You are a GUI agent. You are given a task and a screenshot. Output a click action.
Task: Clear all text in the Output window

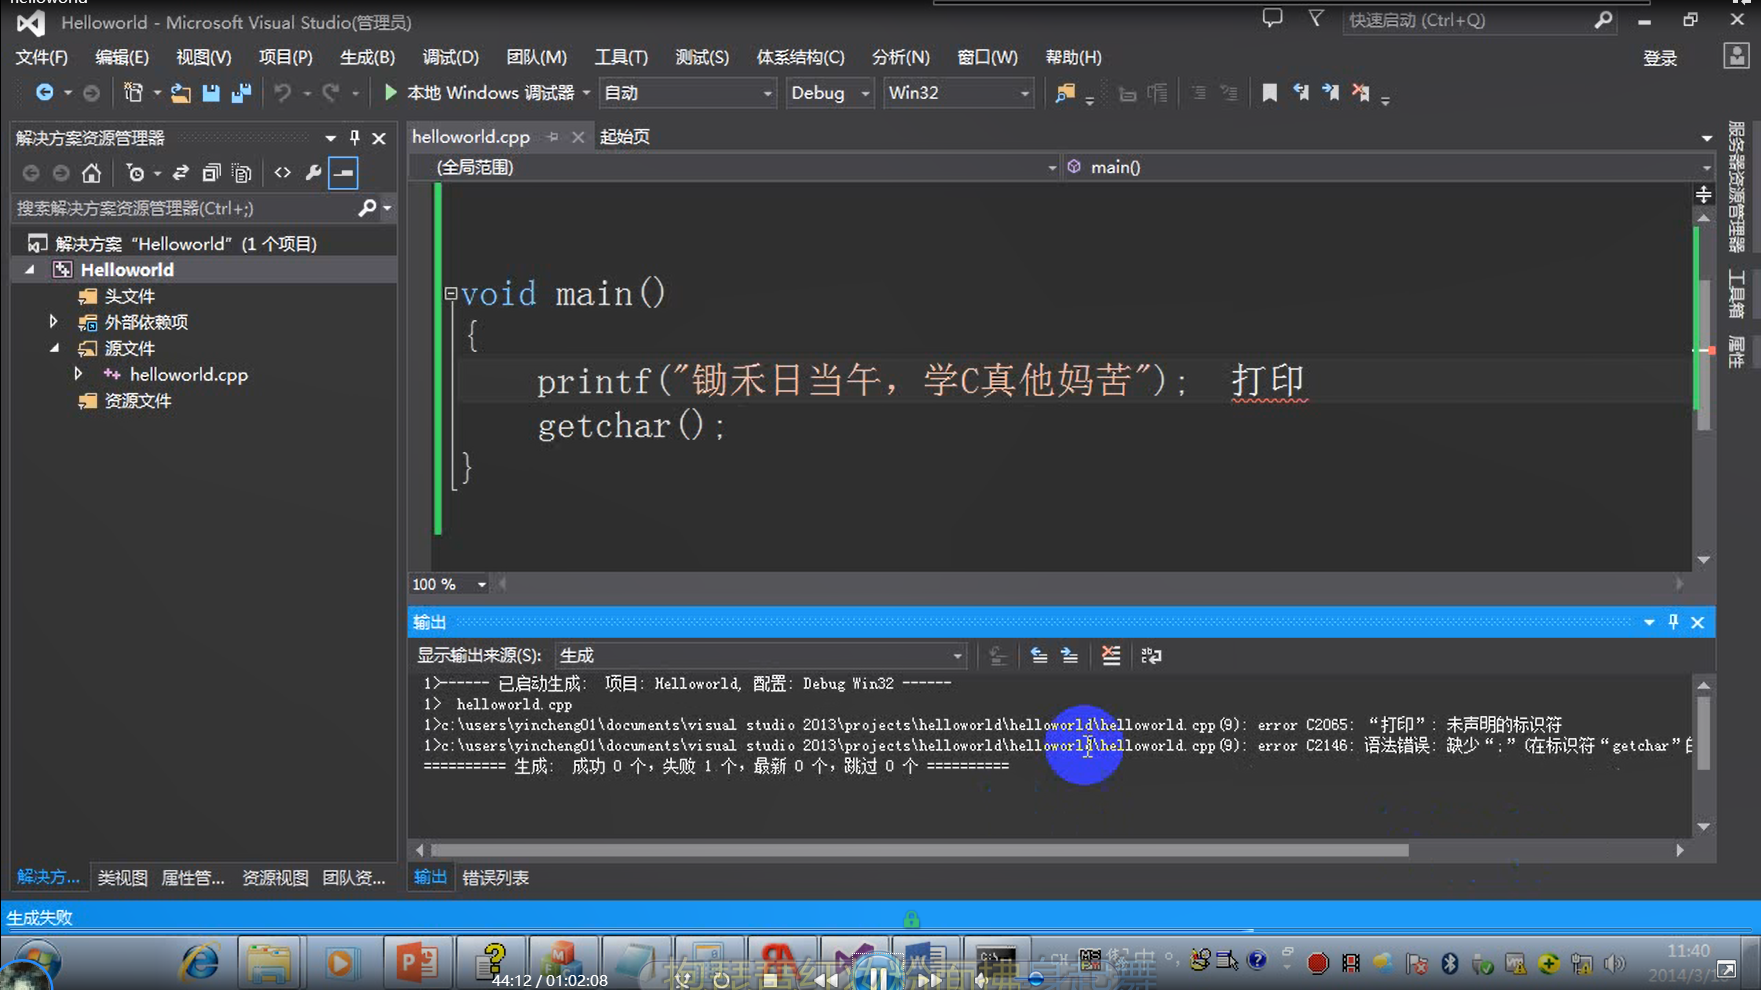coord(1110,655)
